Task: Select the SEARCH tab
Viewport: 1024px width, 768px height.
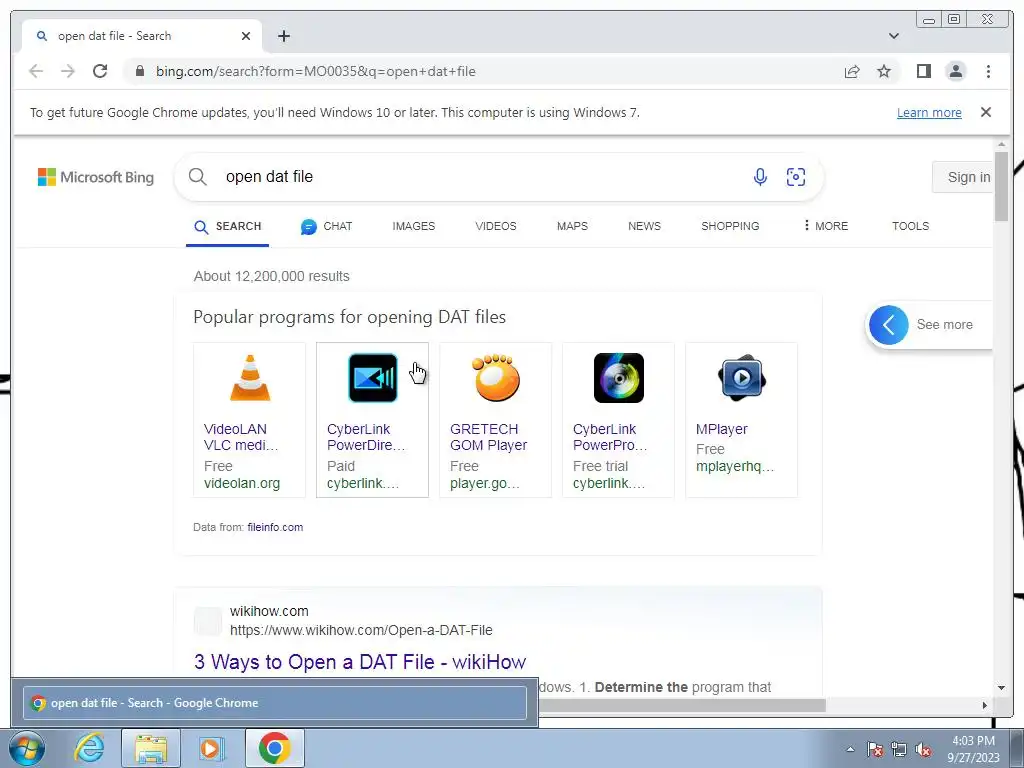Action: (228, 226)
